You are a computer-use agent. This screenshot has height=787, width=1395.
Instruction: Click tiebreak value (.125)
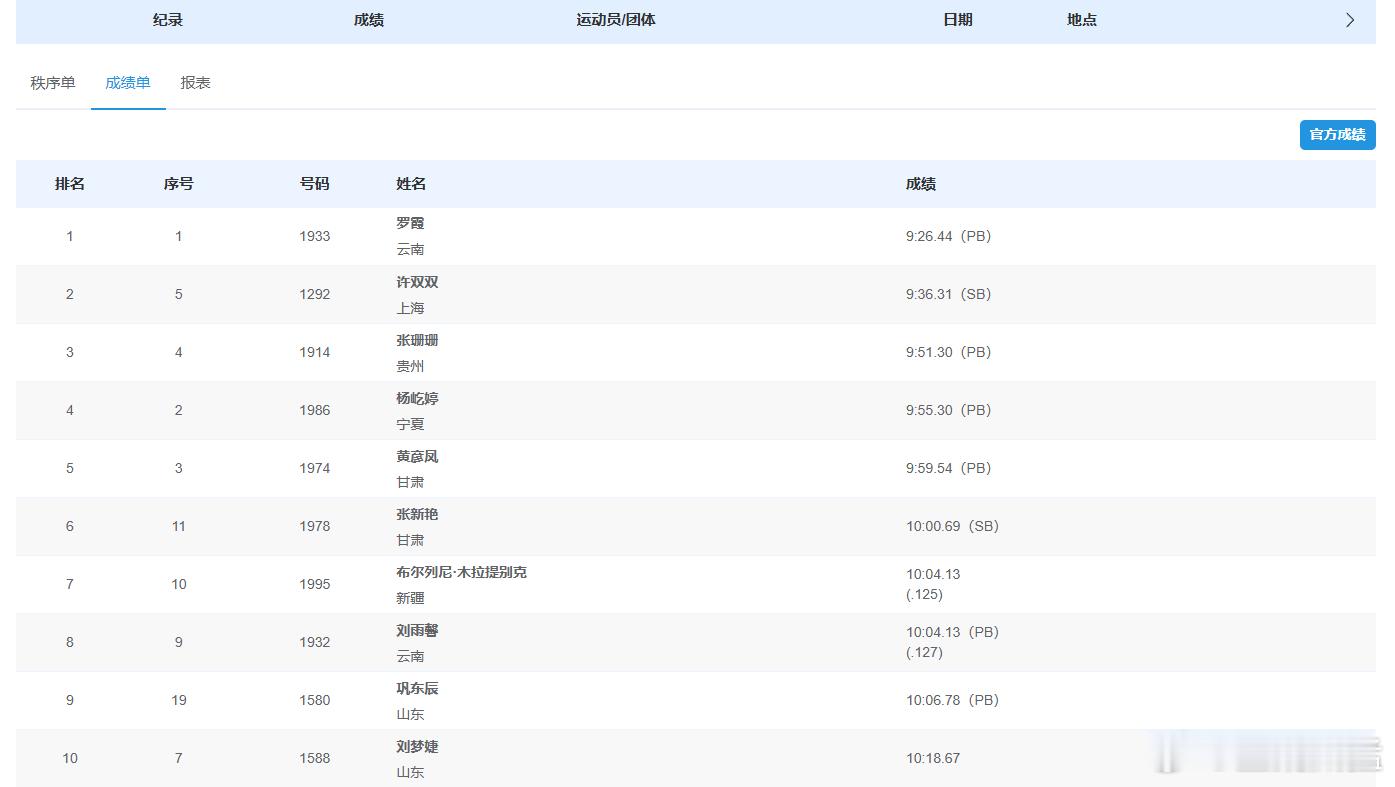(925, 594)
